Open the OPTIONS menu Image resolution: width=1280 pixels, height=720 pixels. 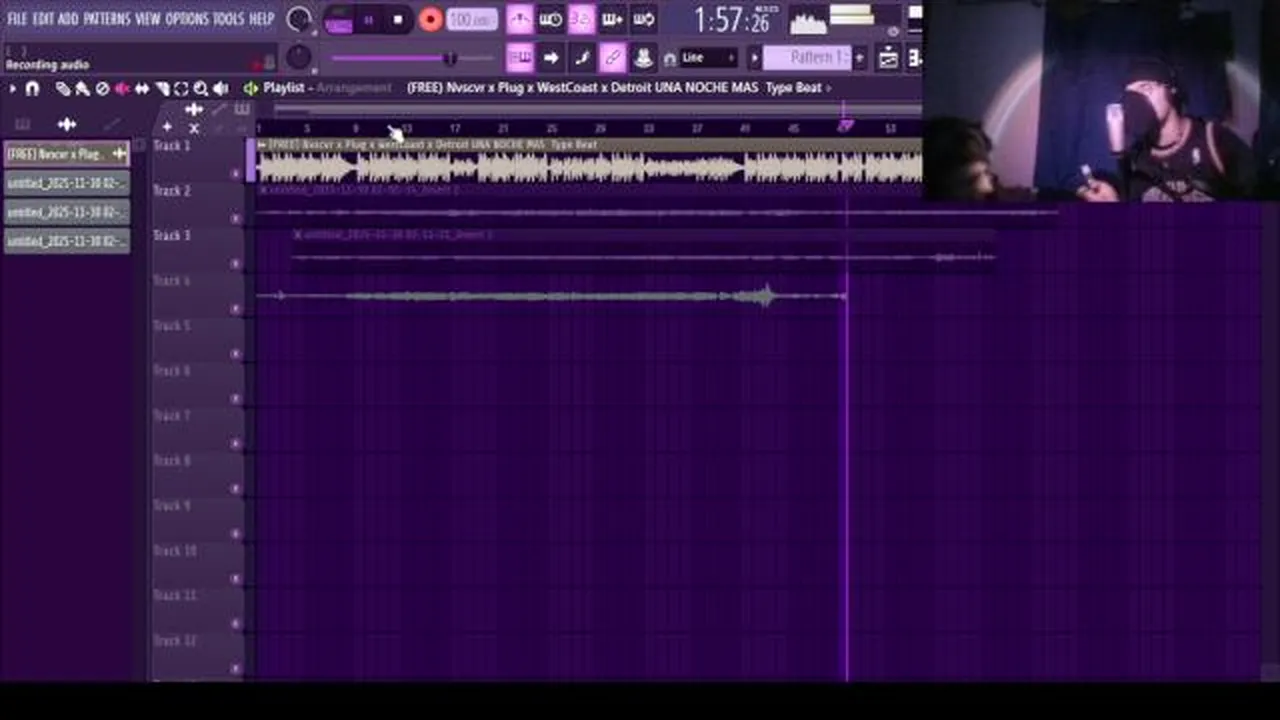[x=187, y=19]
